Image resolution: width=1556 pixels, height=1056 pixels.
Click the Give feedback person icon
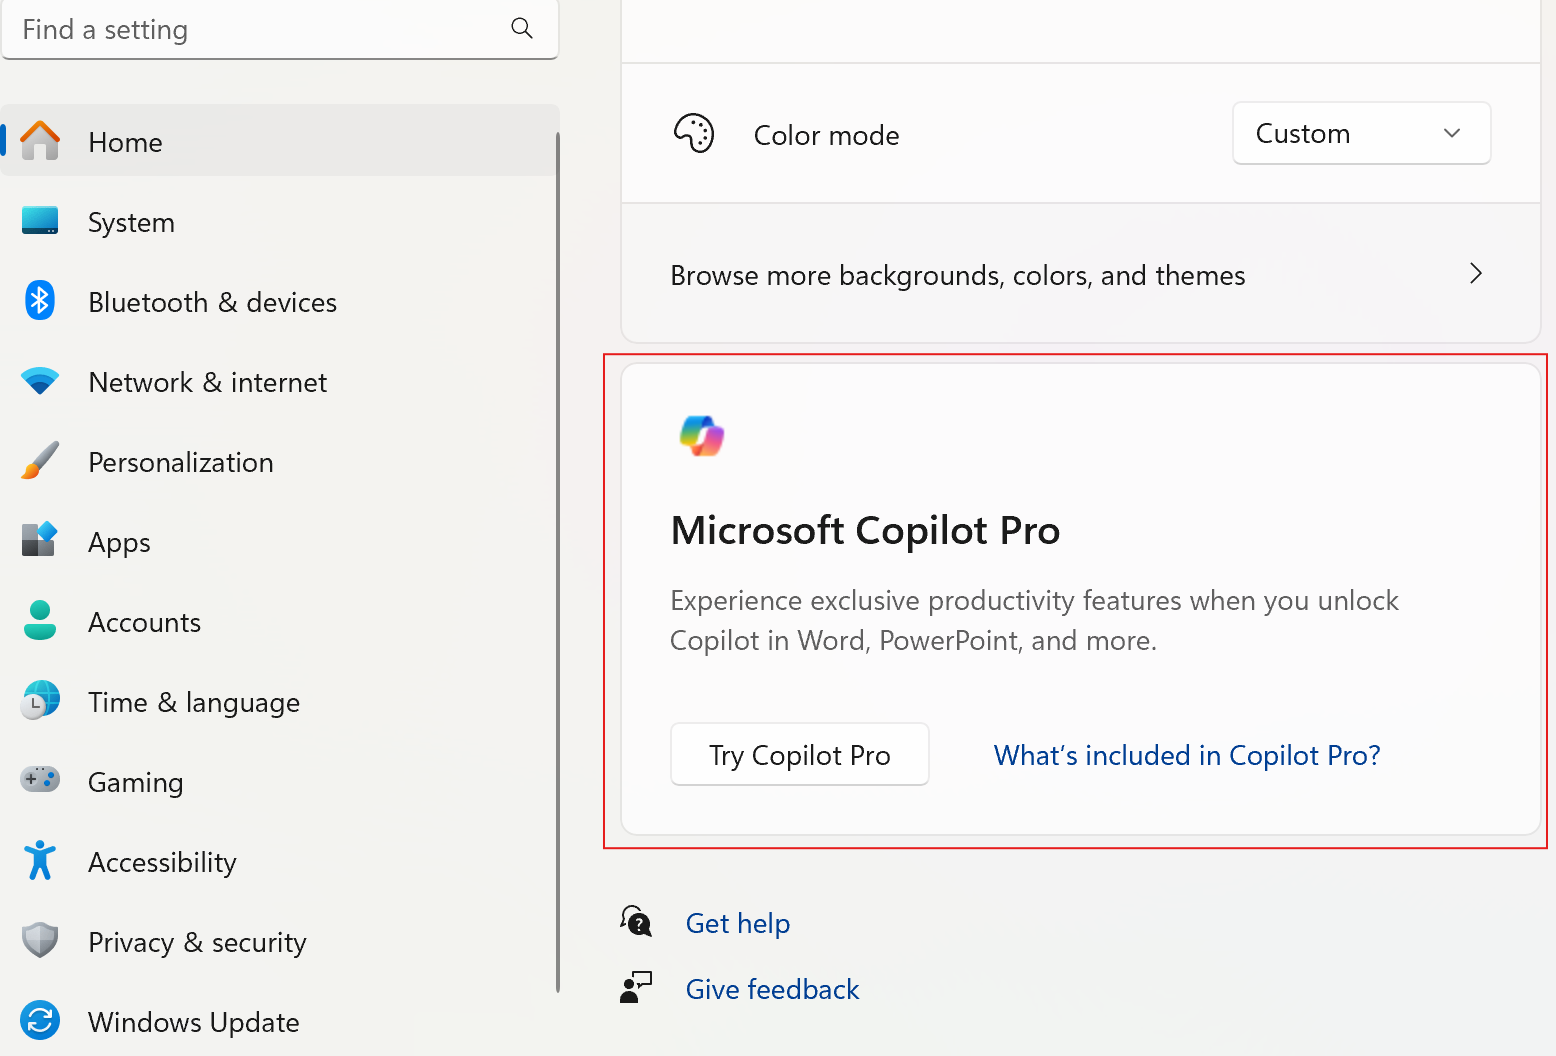click(636, 987)
